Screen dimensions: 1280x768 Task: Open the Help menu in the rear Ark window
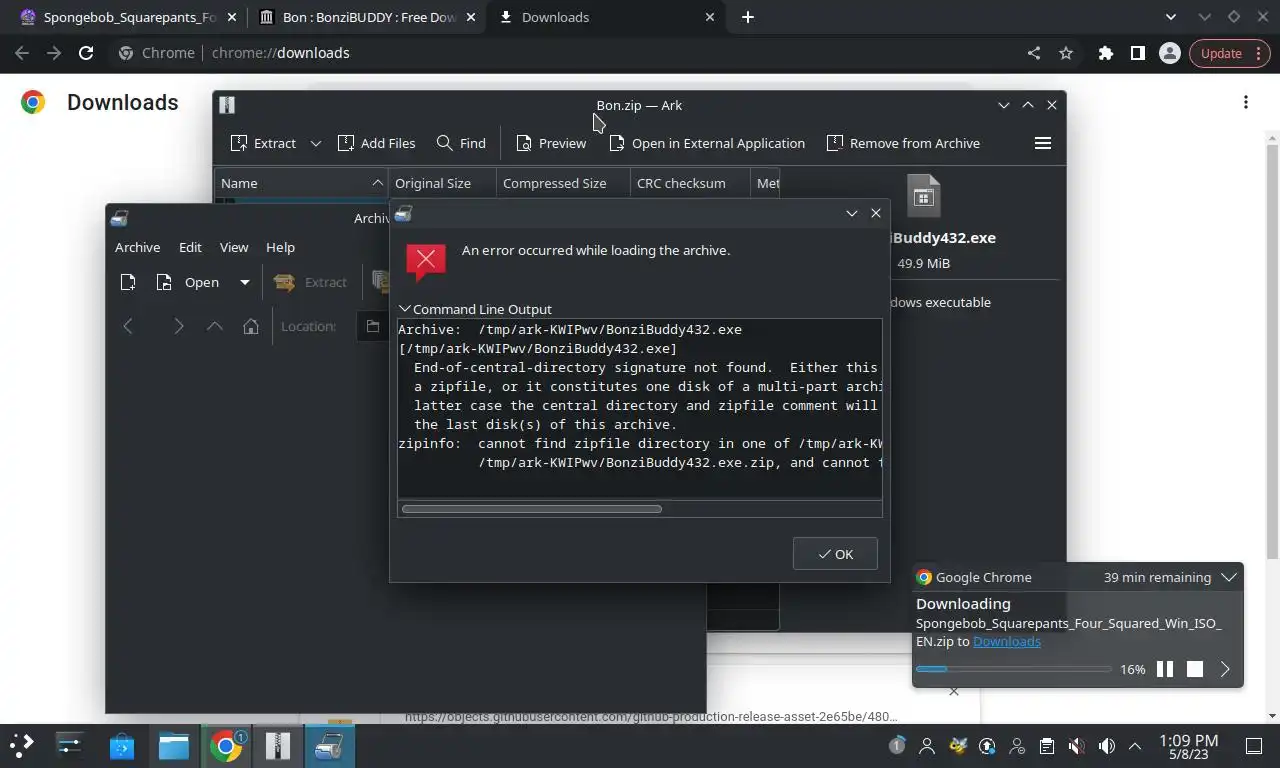click(280, 247)
